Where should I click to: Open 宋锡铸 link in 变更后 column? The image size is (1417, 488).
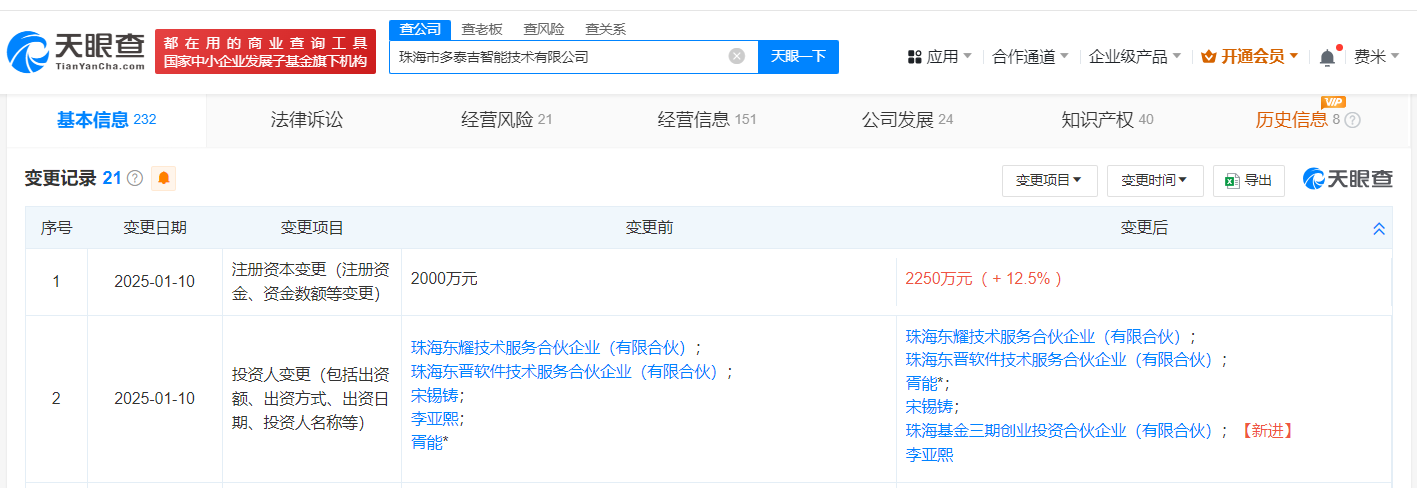pyautogui.click(x=930, y=407)
